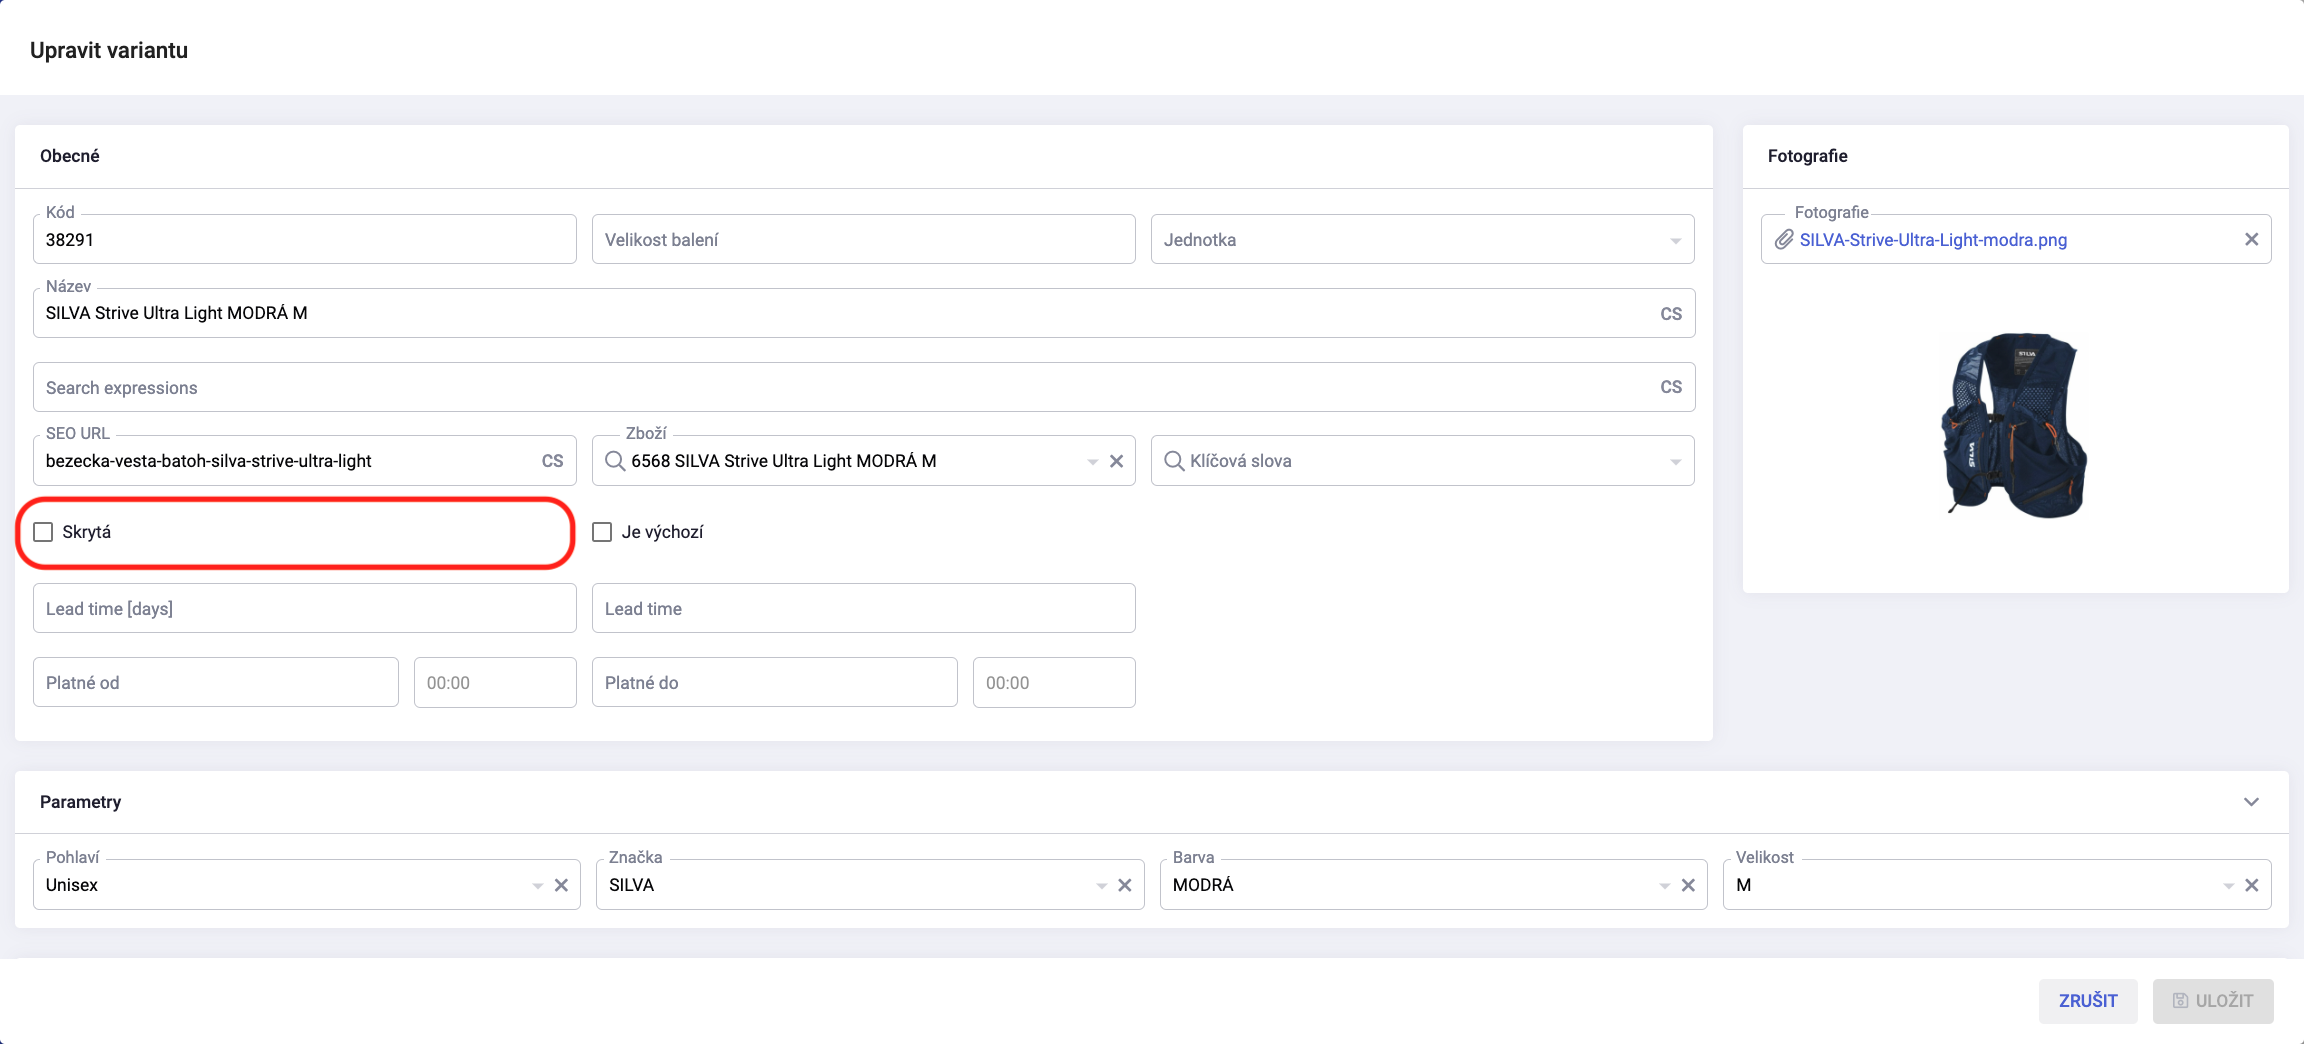This screenshot has width=2304, height=1044.
Task: Clear the Značka SILVA value
Action: click(1125, 885)
